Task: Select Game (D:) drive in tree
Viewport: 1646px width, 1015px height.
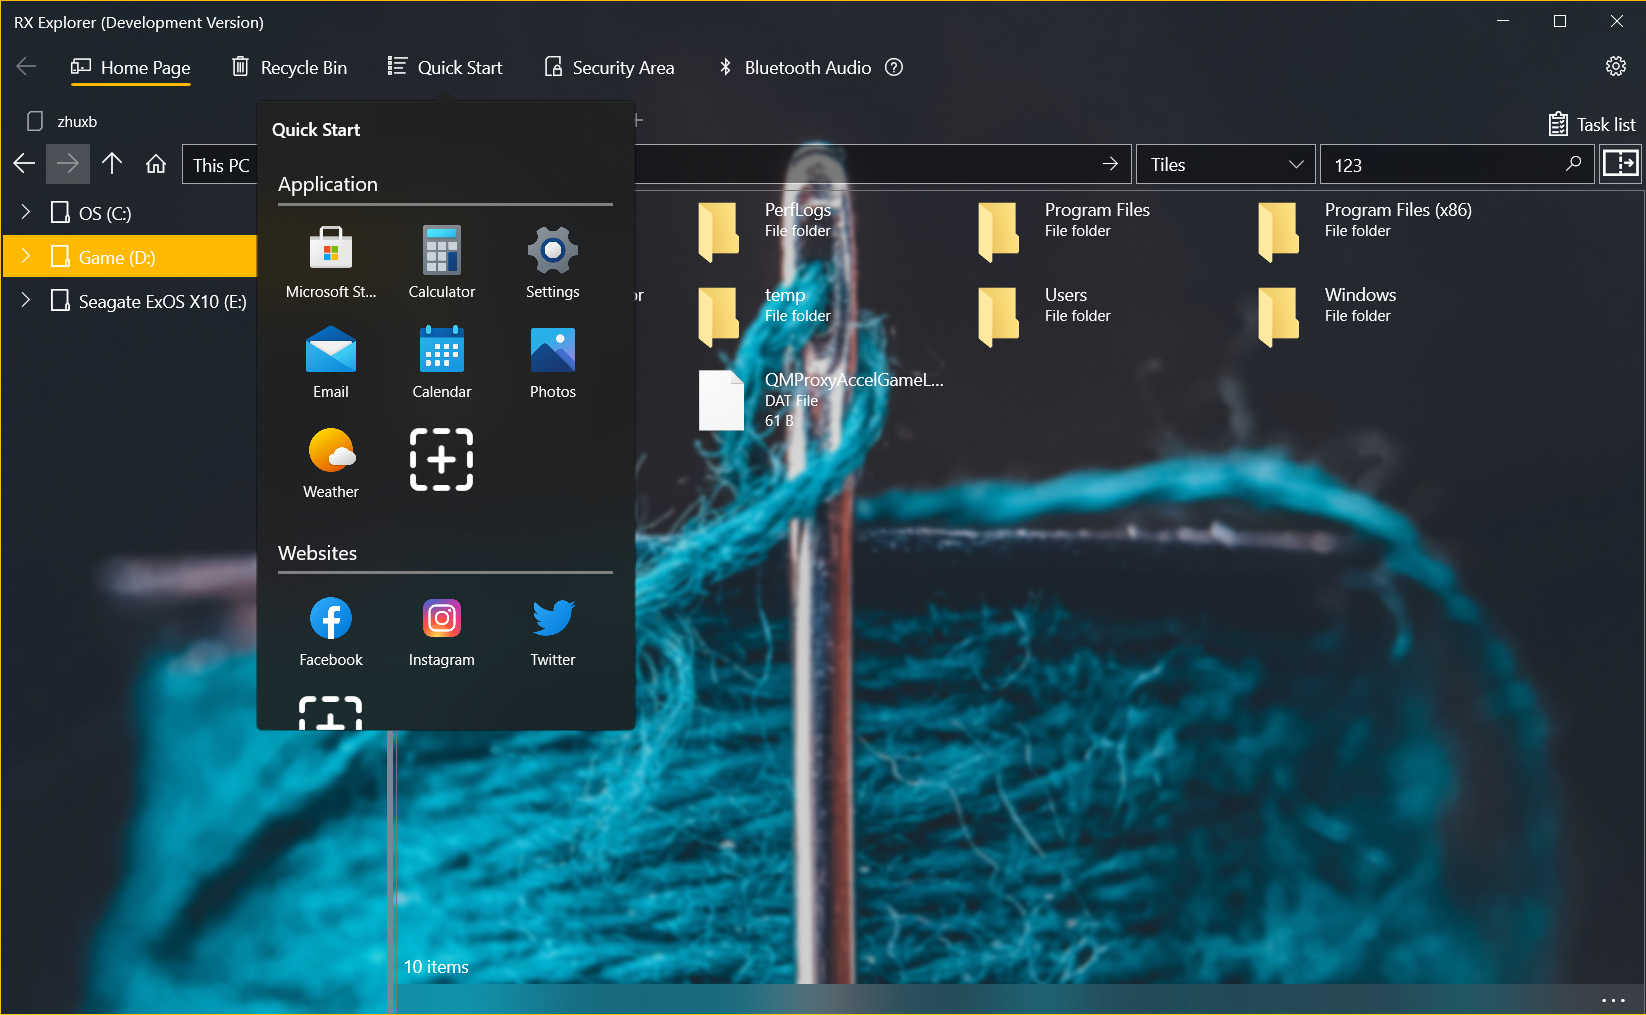Action: tap(117, 257)
